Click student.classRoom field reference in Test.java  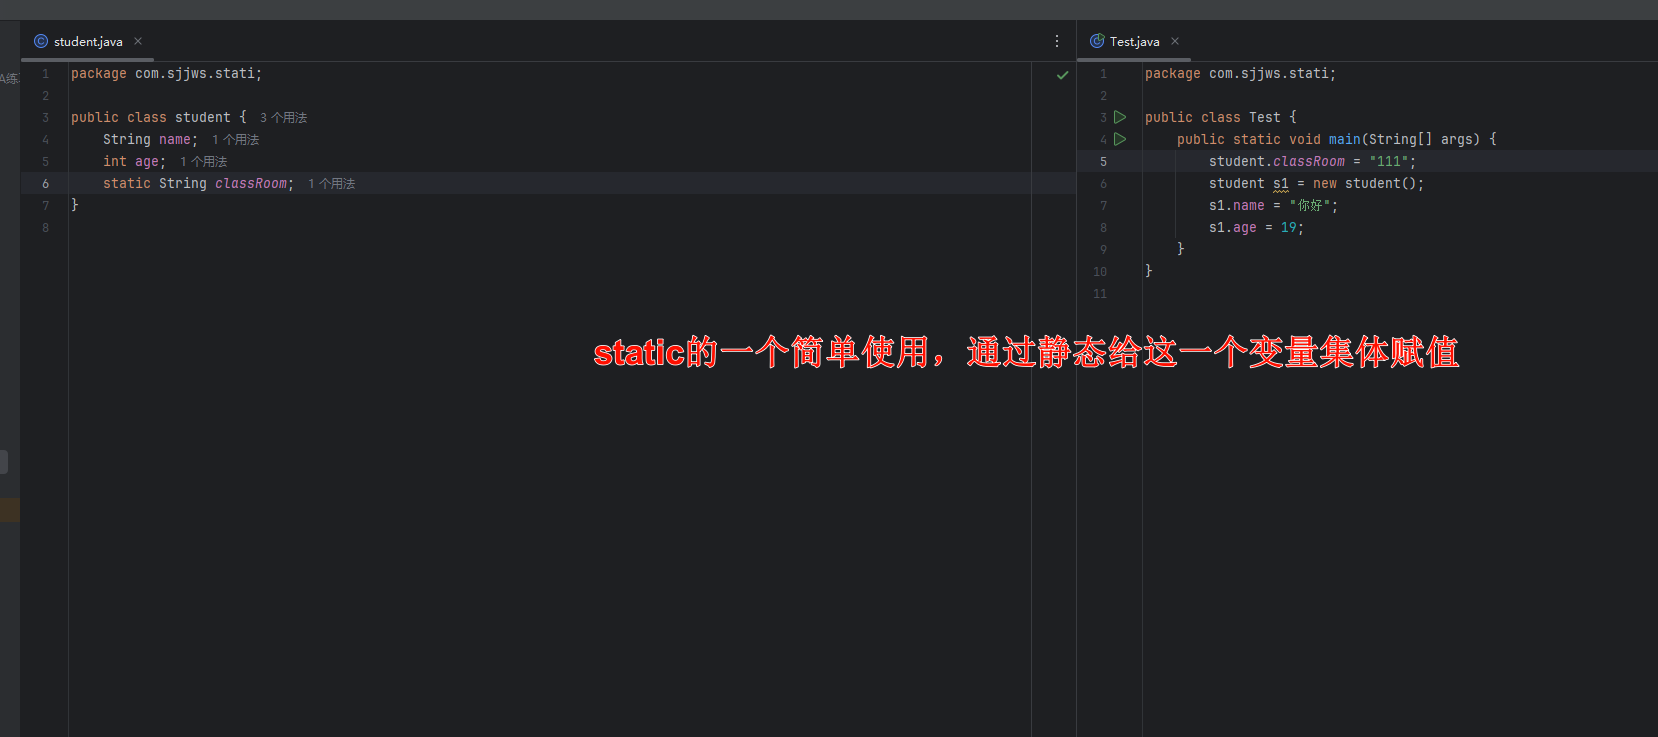[x=1308, y=162]
